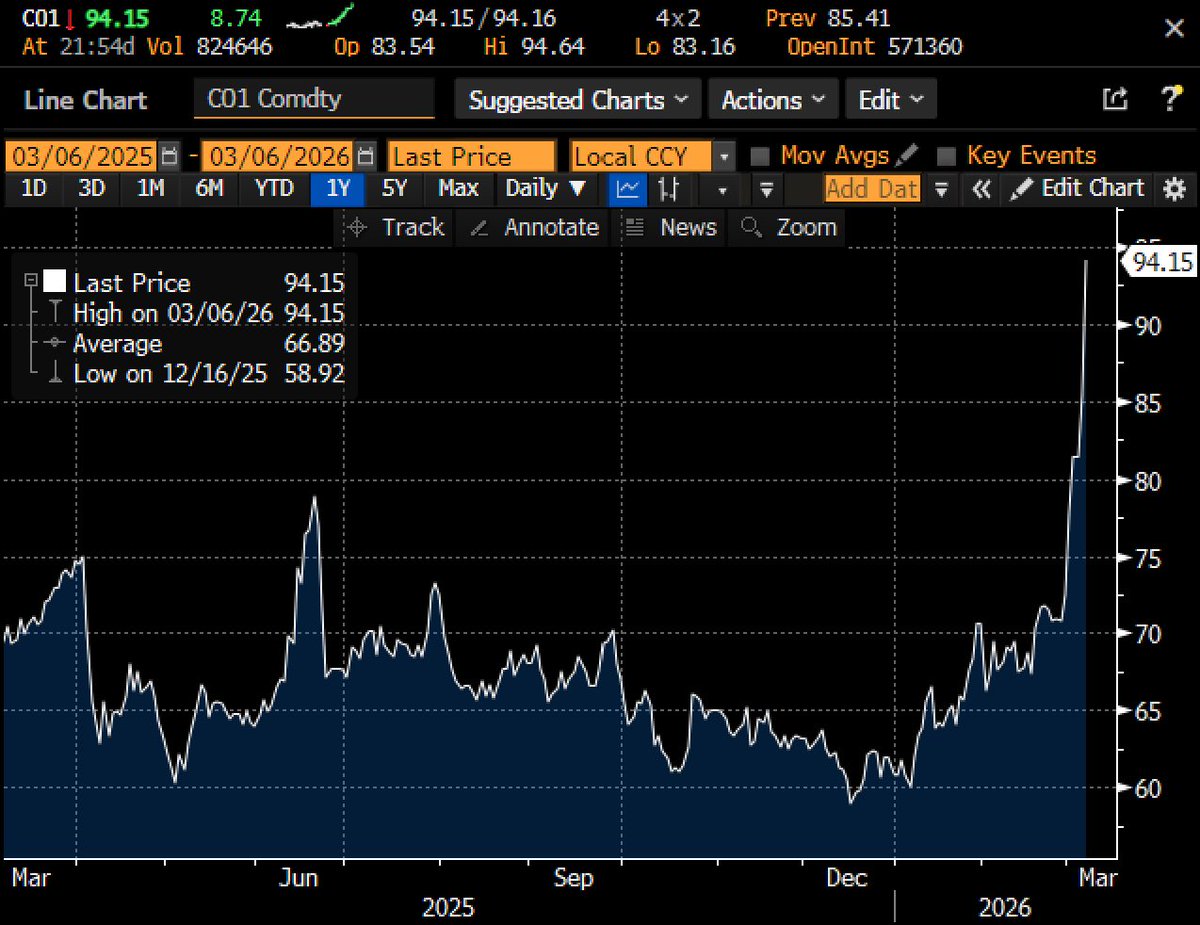The width and height of the screenshot is (1200, 925).
Task: Collapse the Last Price legend tree
Action: click(31, 282)
